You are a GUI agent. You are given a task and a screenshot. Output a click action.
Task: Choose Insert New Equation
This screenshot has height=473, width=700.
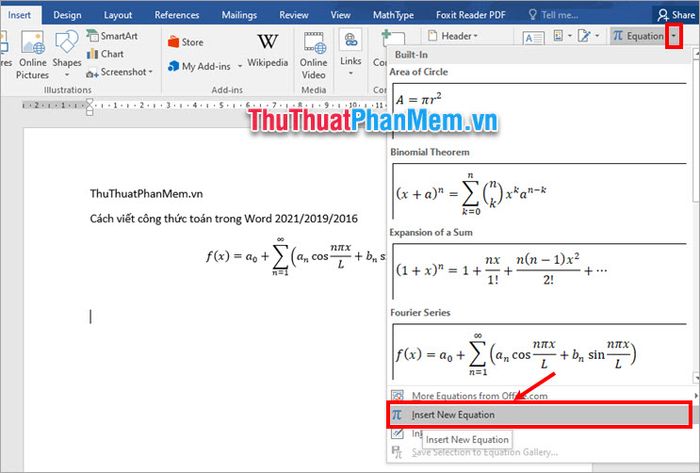(x=540, y=415)
